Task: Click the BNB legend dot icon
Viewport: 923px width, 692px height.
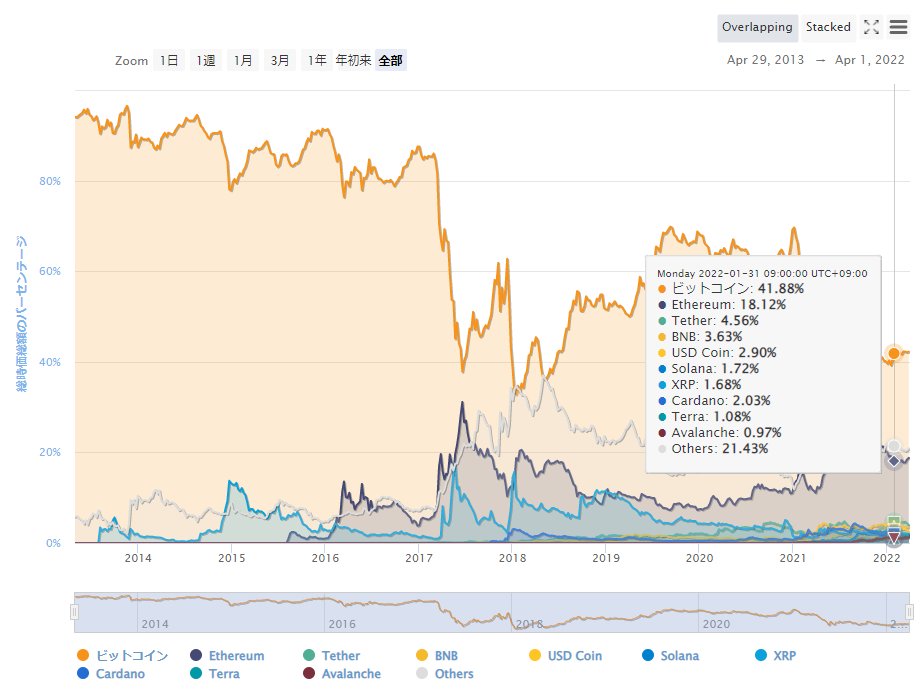Action: tap(420, 655)
